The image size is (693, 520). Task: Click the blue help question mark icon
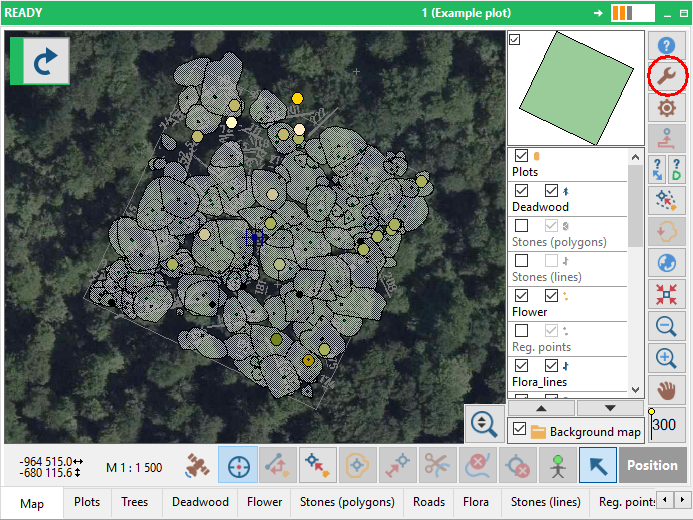pyautogui.click(x=667, y=45)
